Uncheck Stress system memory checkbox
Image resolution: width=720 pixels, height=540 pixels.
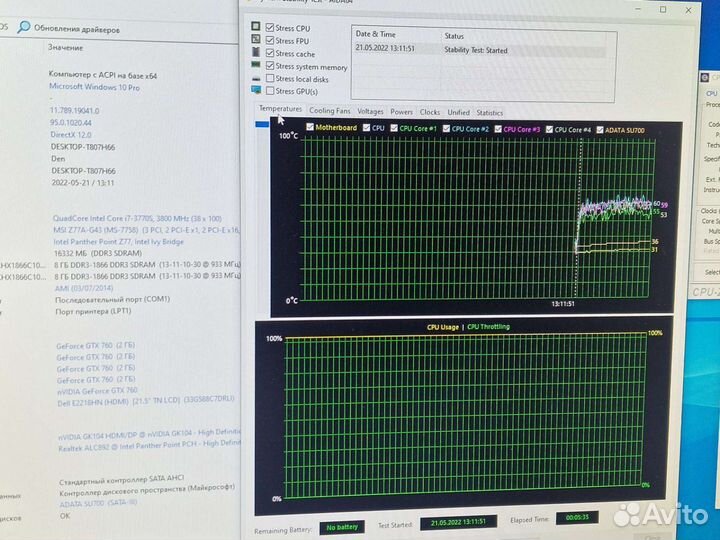[x=270, y=66]
